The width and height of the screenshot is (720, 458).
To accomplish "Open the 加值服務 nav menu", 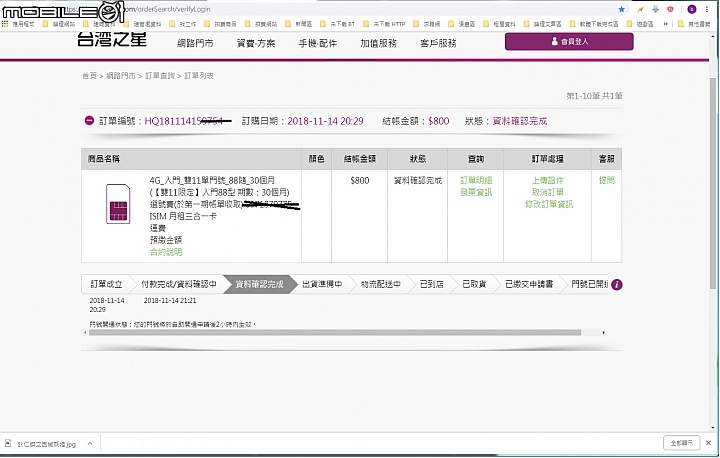I will [x=378, y=43].
